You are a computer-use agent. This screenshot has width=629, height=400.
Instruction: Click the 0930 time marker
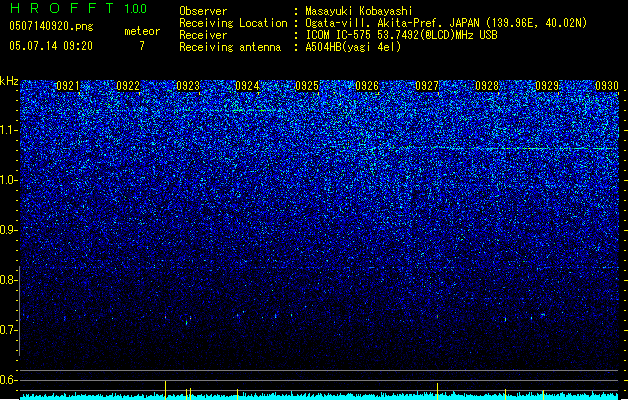click(607, 86)
